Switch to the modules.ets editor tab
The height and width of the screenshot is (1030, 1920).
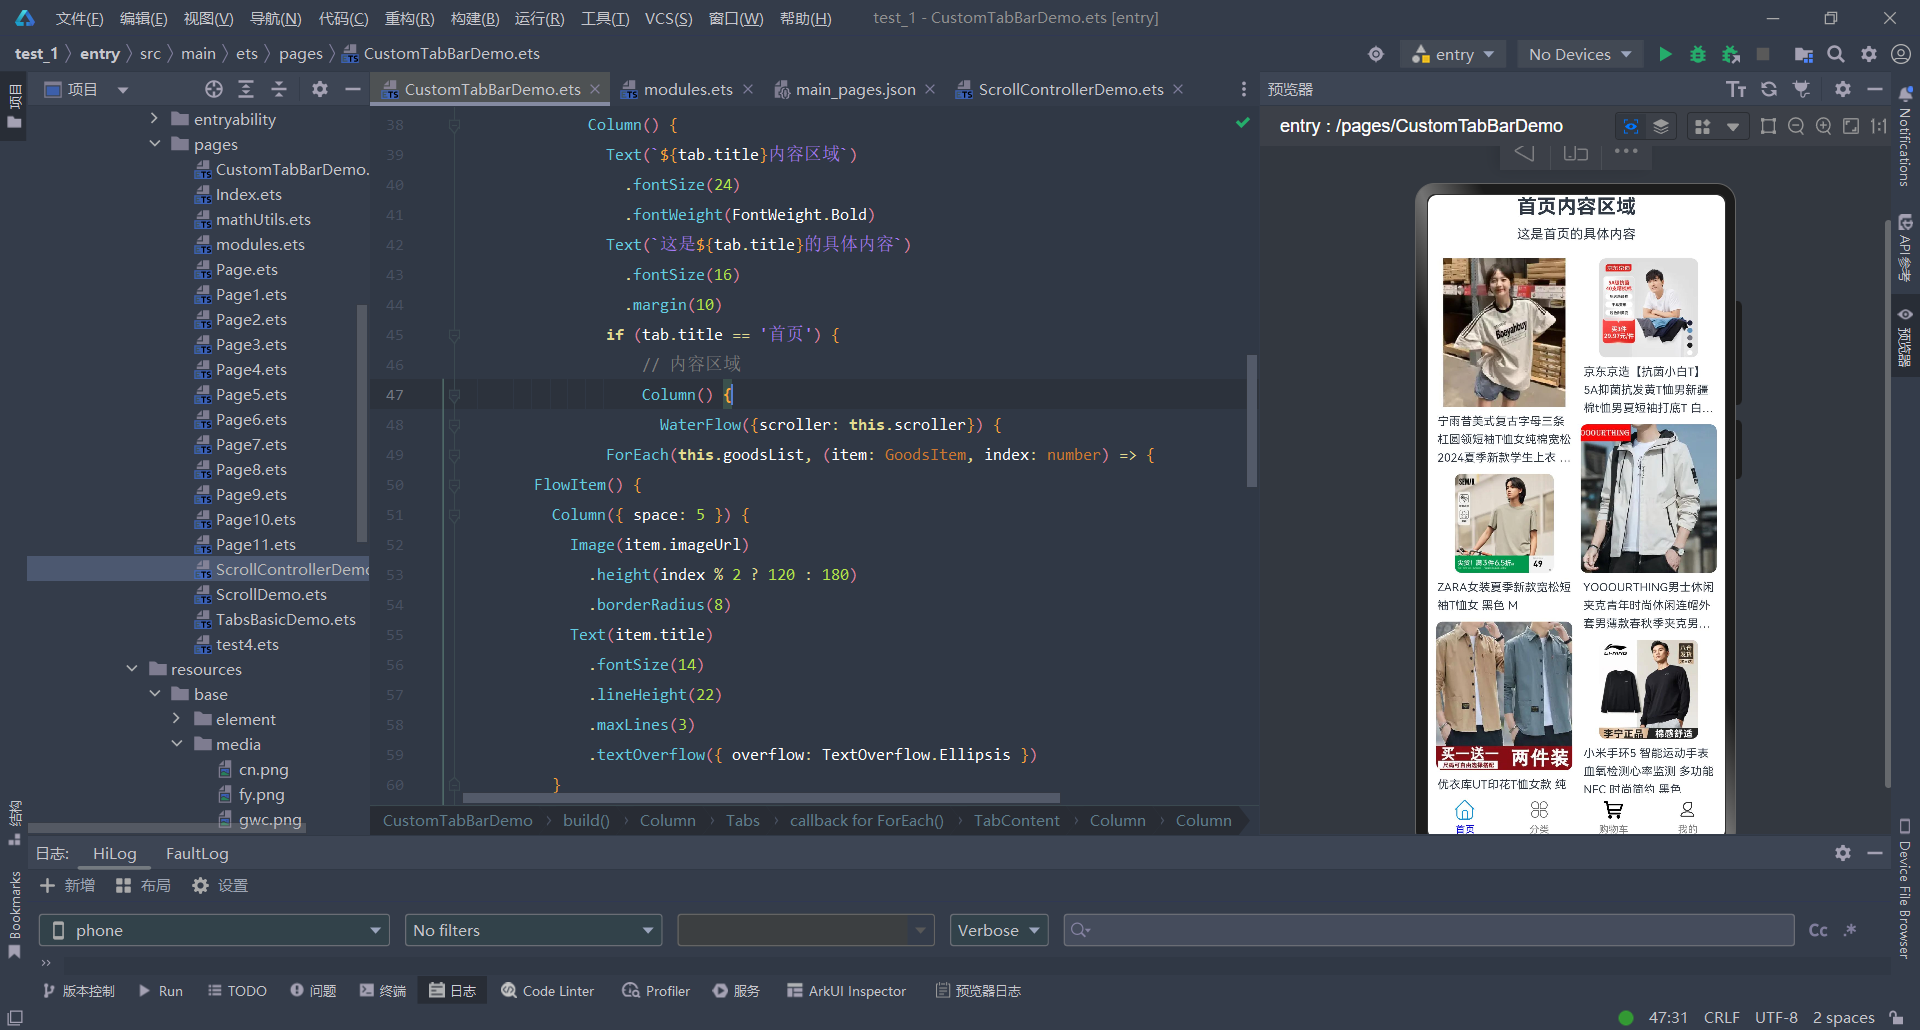(x=687, y=90)
